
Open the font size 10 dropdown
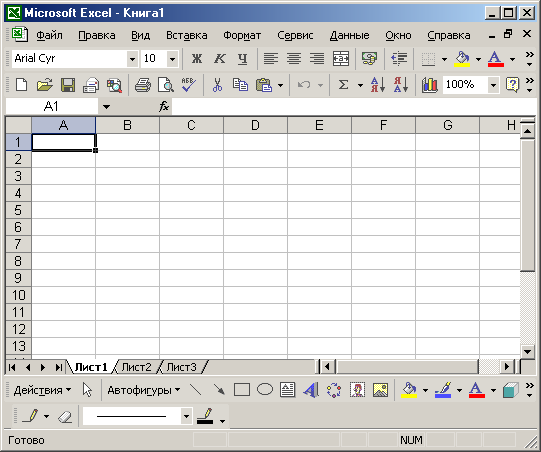coord(172,59)
